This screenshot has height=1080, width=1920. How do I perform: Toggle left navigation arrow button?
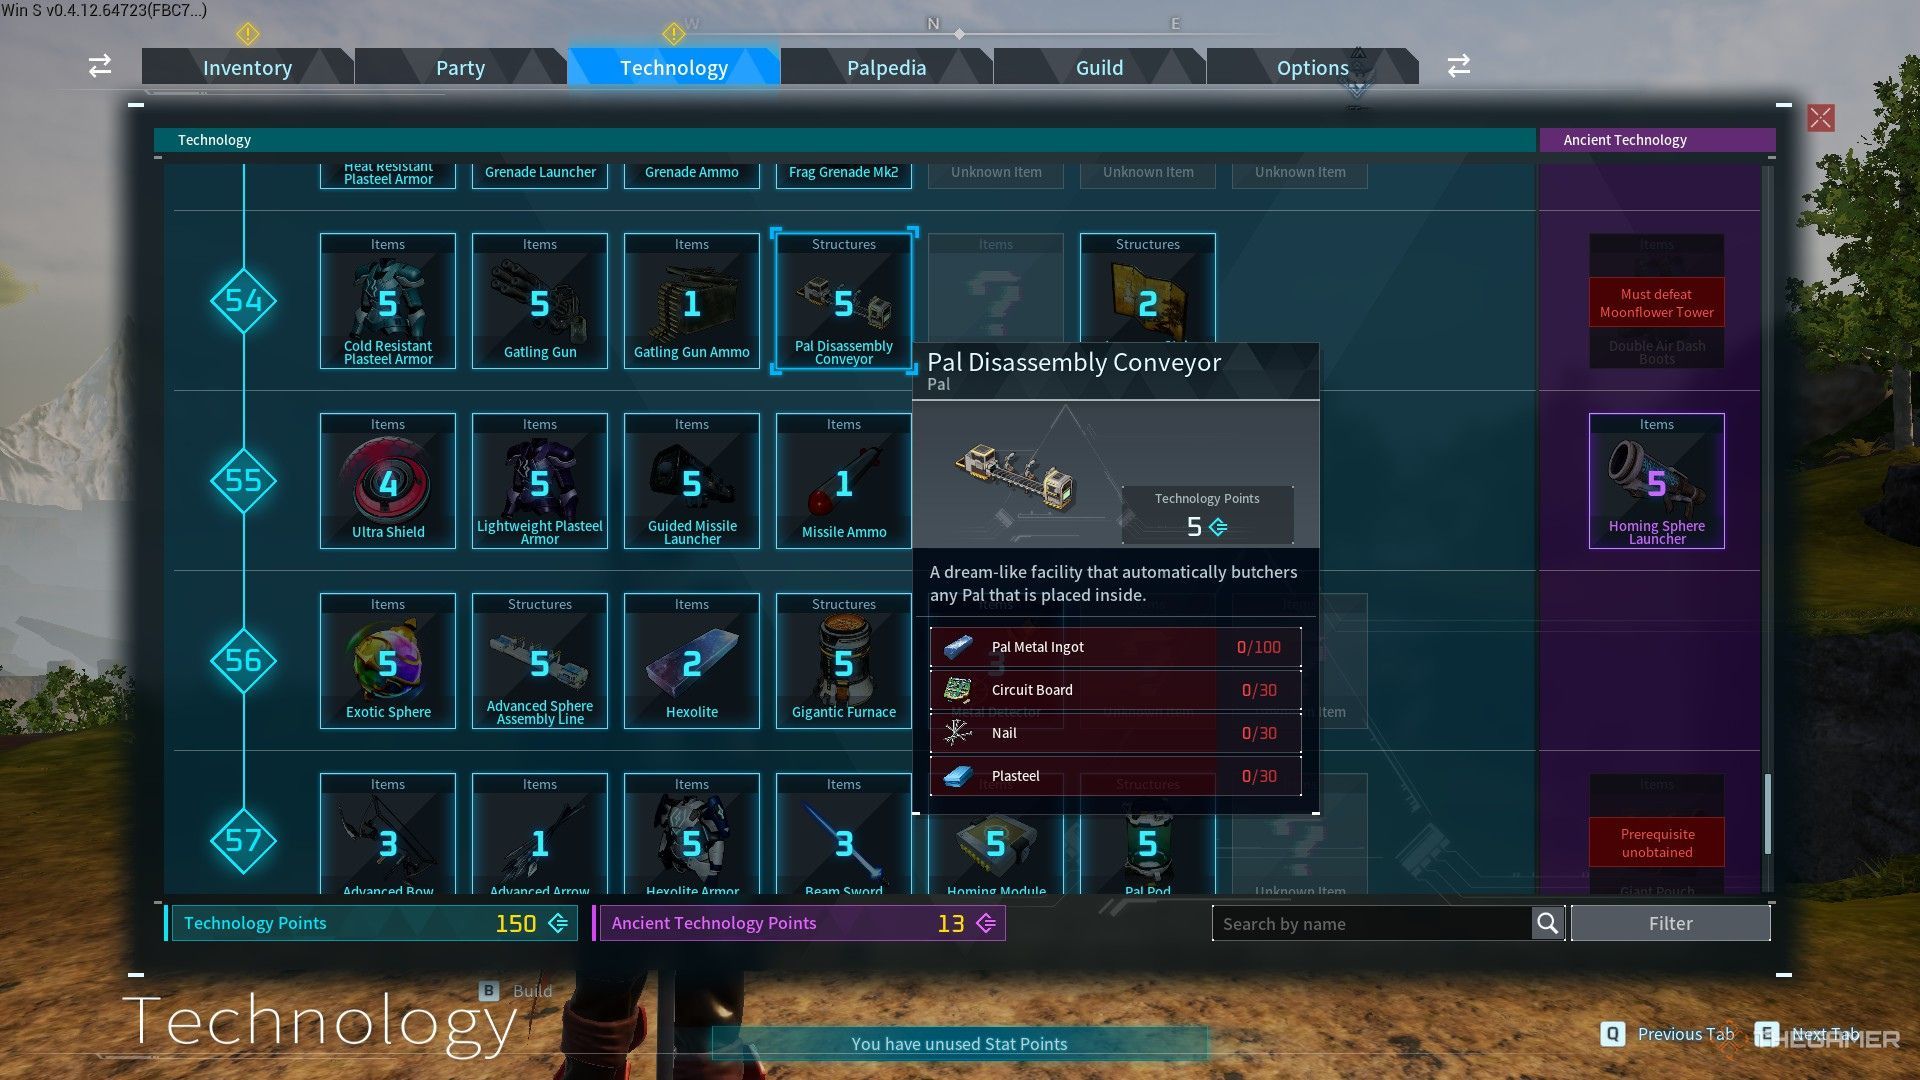[100, 66]
